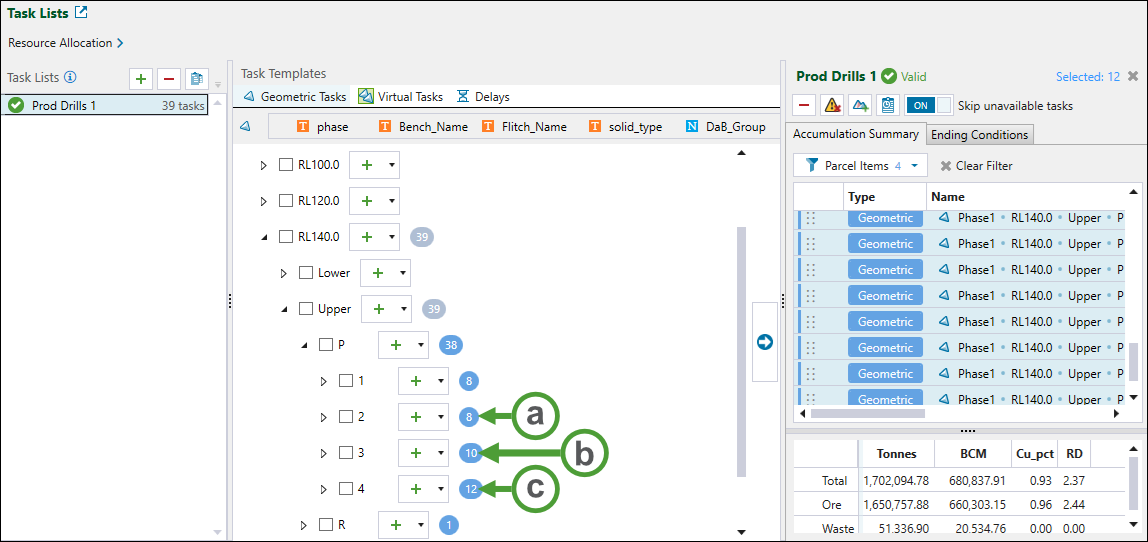The width and height of the screenshot is (1148, 542).
Task: Click the warning triangle icon in Prod Drills toolbar
Action: [831, 105]
